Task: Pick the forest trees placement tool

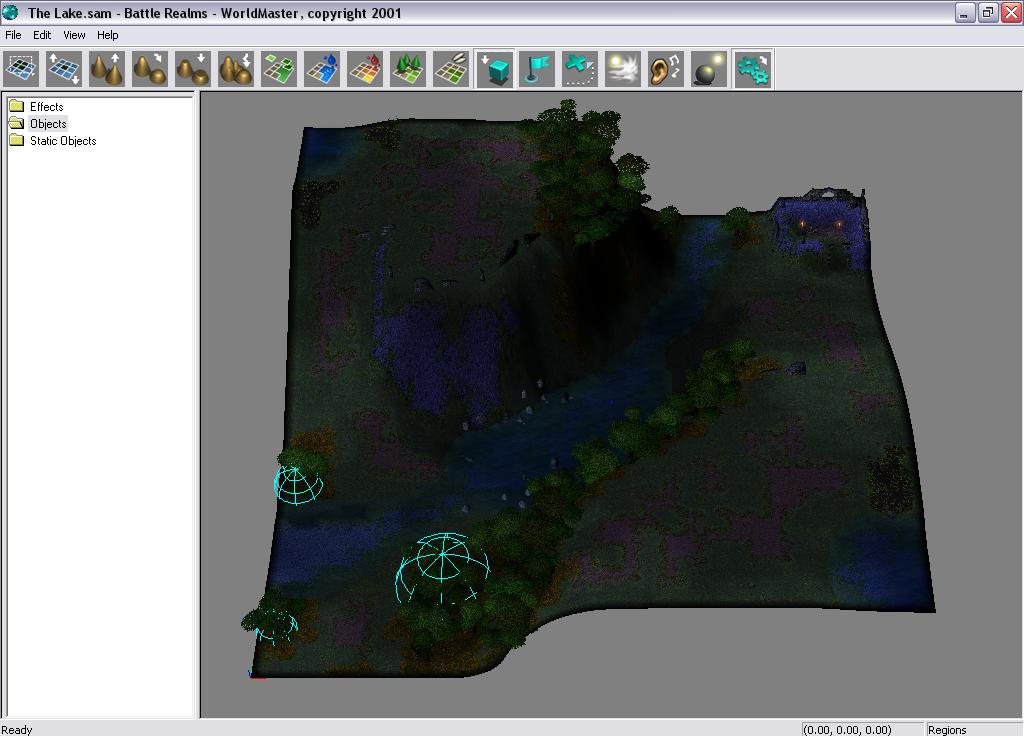Action: 409,69
